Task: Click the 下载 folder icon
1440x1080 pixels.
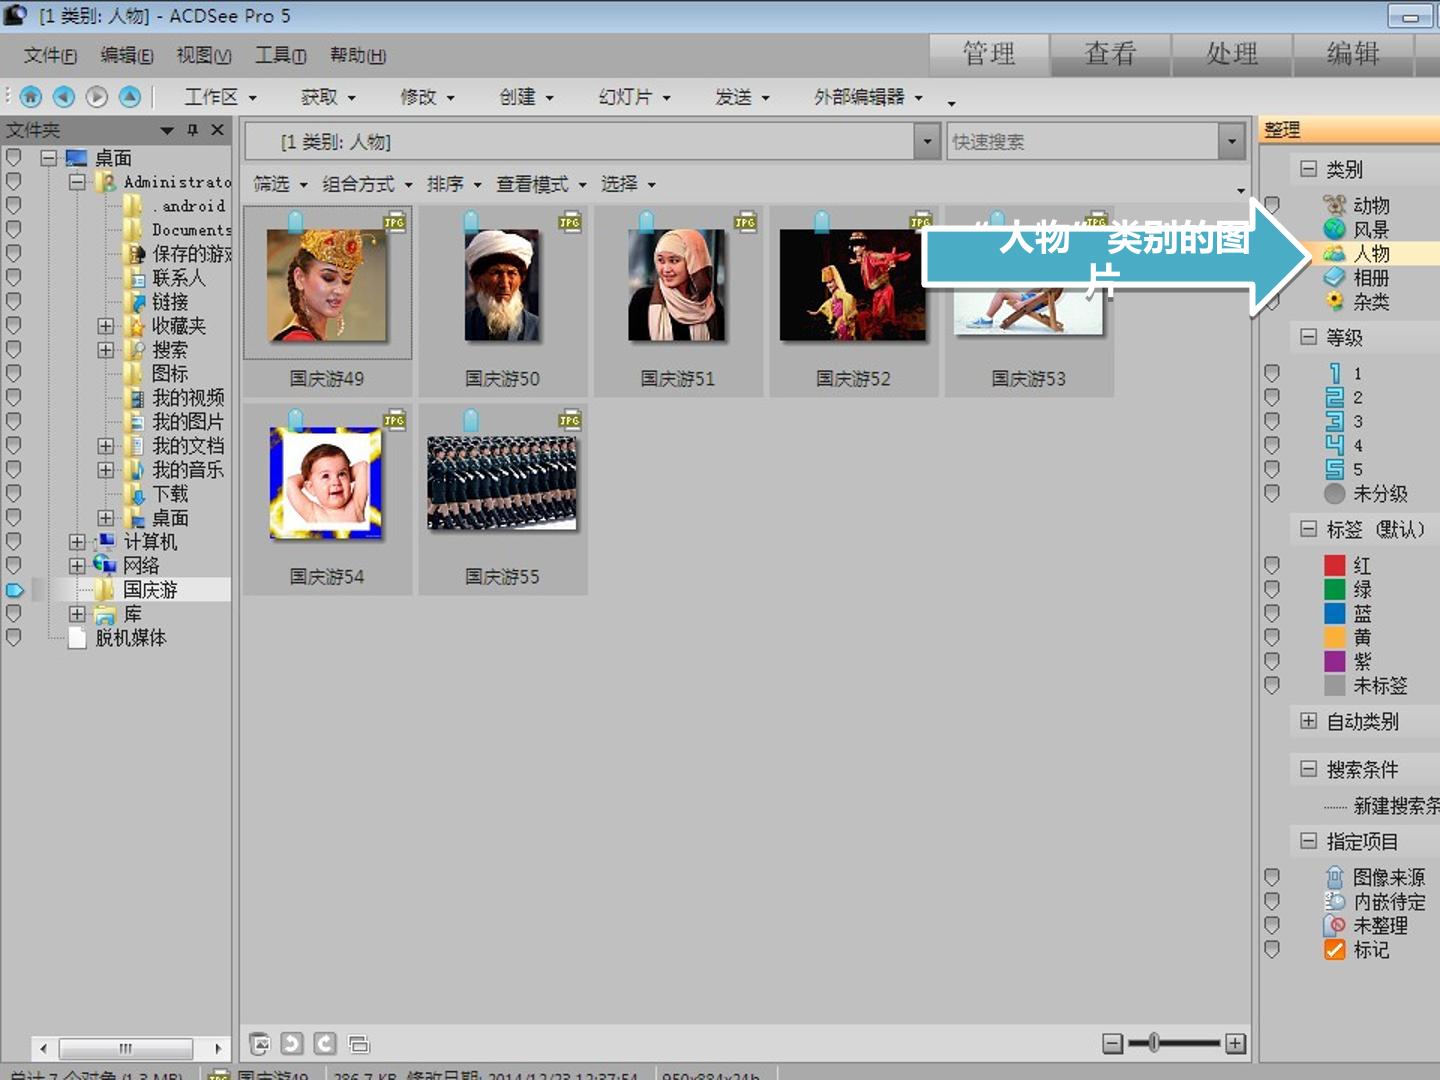Action: [135, 493]
